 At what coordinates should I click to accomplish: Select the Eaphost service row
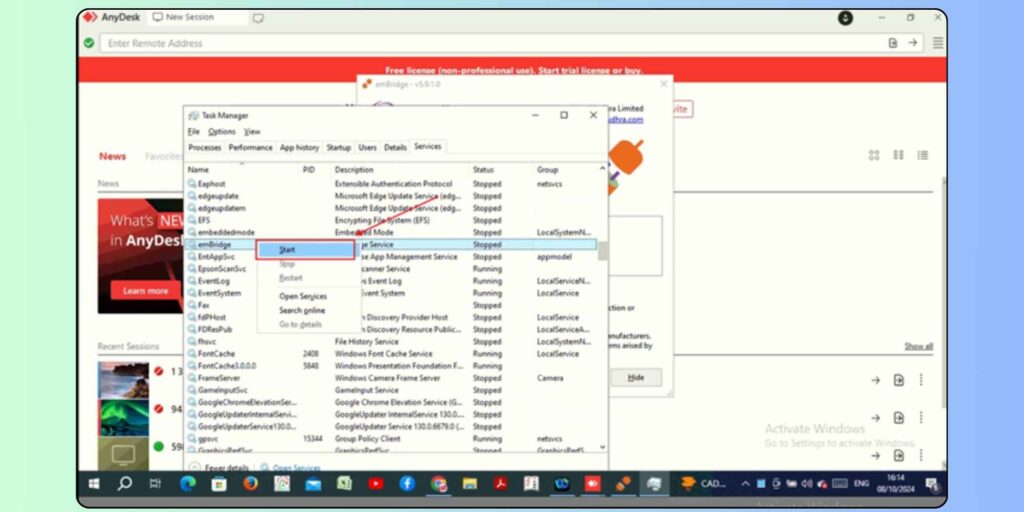pyautogui.click(x=391, y=184)
